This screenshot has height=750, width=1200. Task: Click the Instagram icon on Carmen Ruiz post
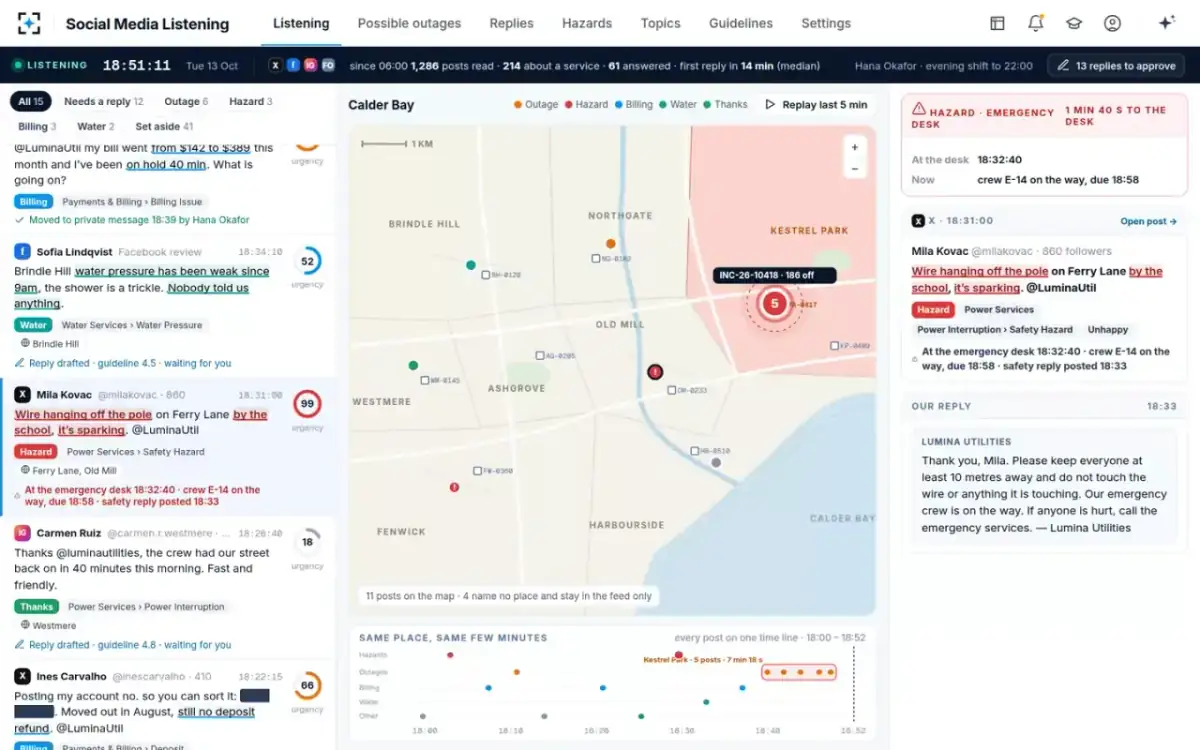pyautogui.click(x=22, y=533)
